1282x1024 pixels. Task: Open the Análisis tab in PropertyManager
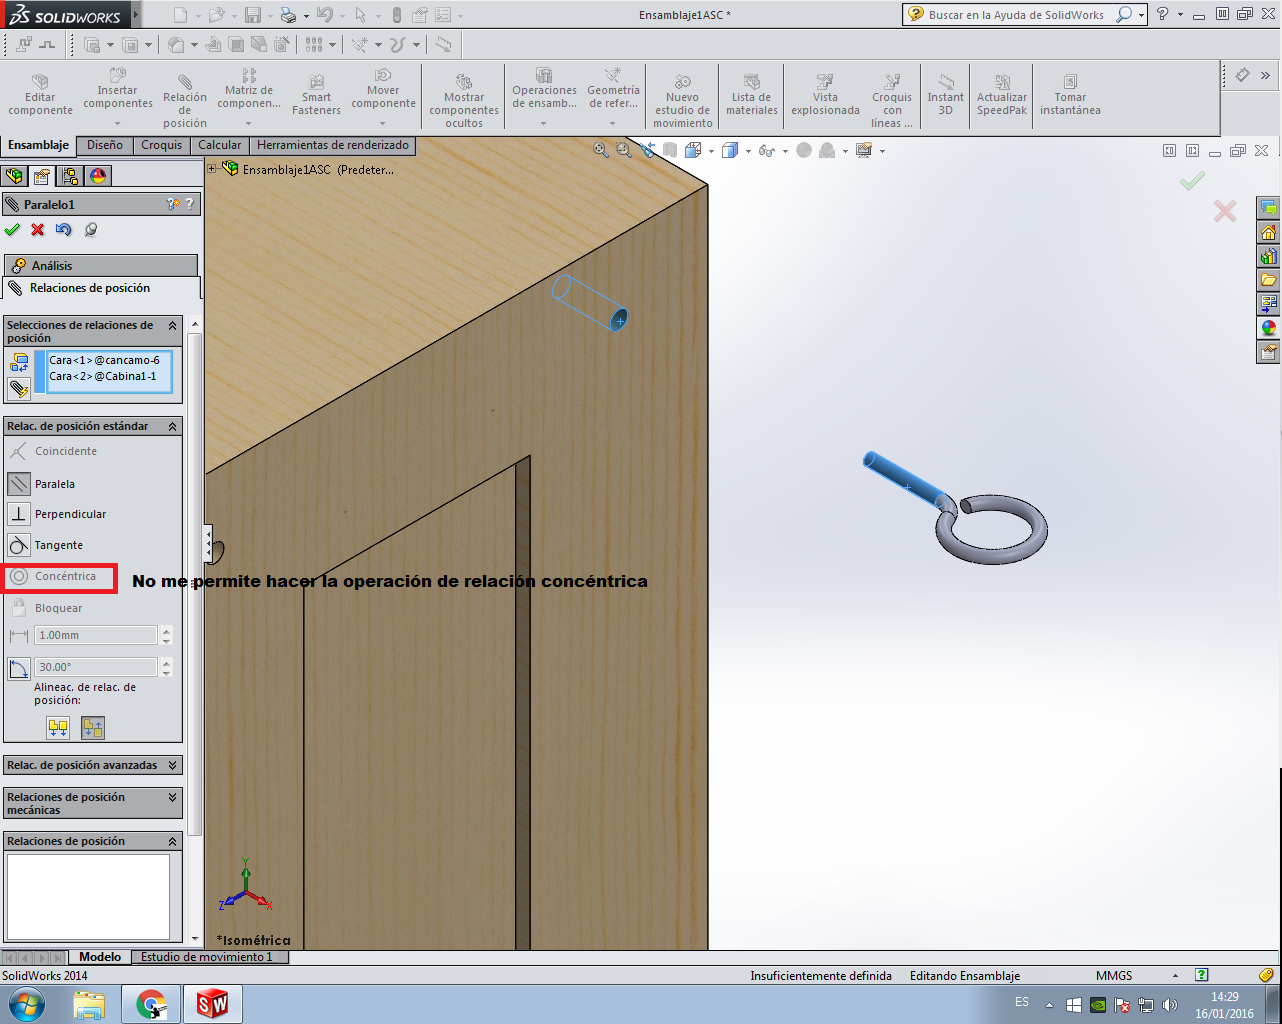pyautogui.click(x=100, y=266)
